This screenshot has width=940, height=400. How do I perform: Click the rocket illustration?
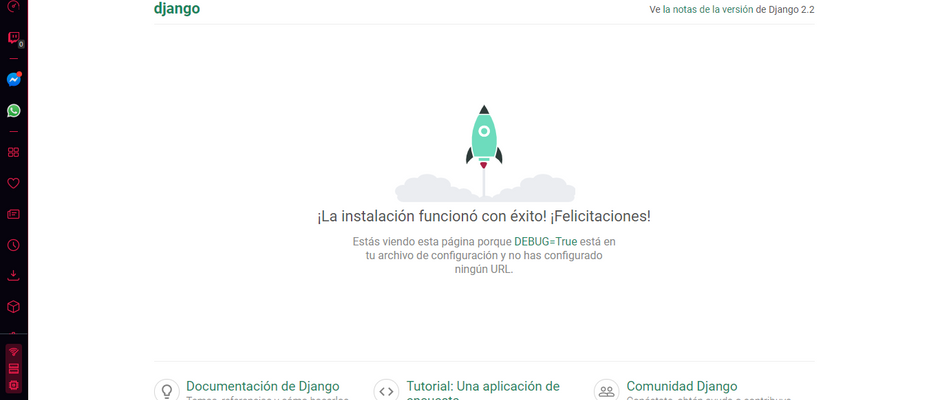coord(484,153)
